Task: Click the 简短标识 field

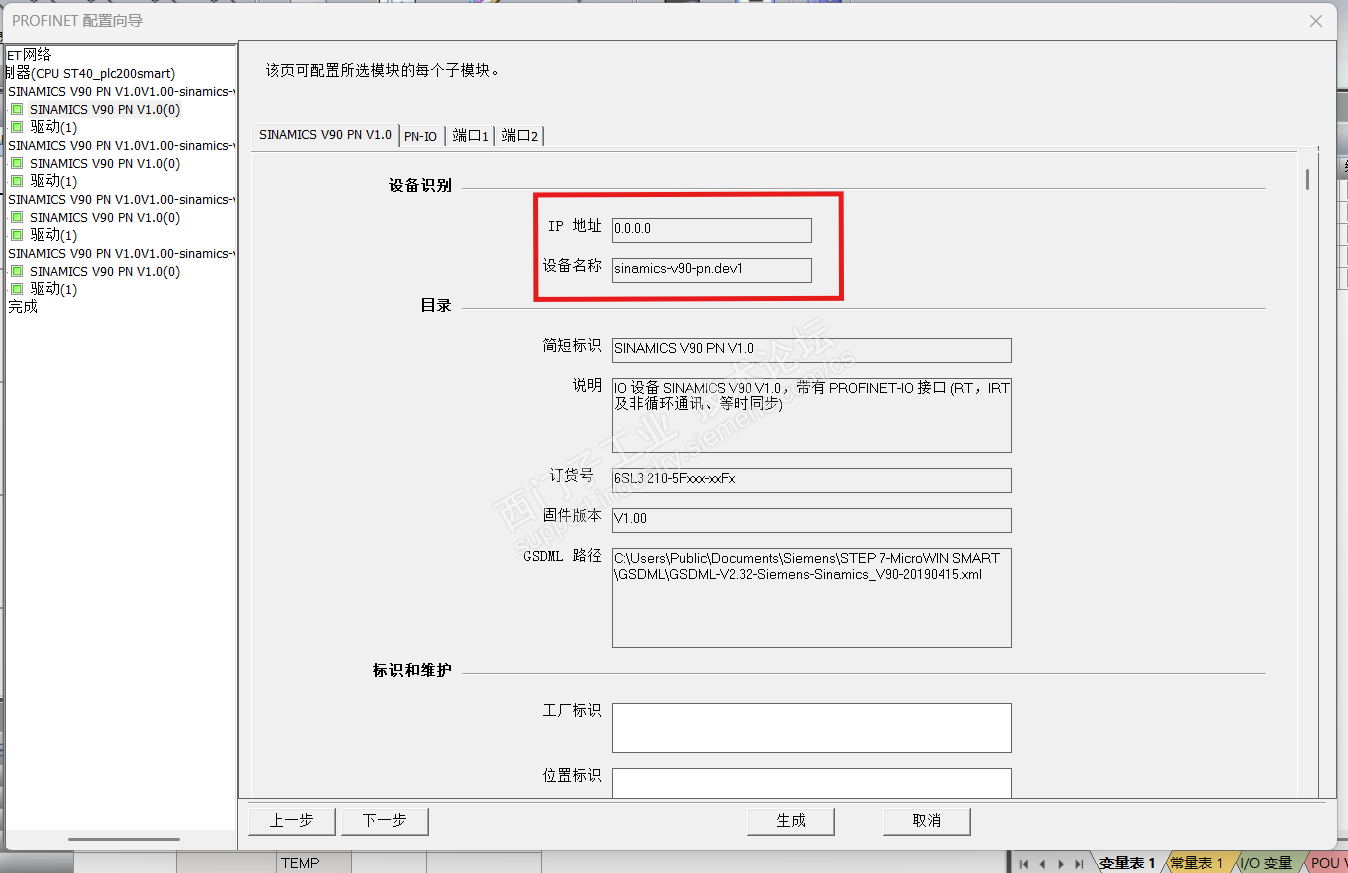Action: coord(812,349)
